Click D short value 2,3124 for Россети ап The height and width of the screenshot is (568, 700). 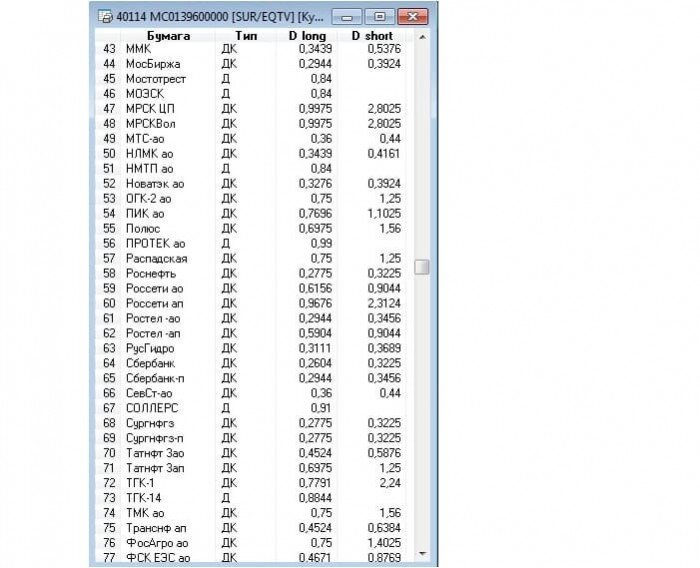(384, 303)
